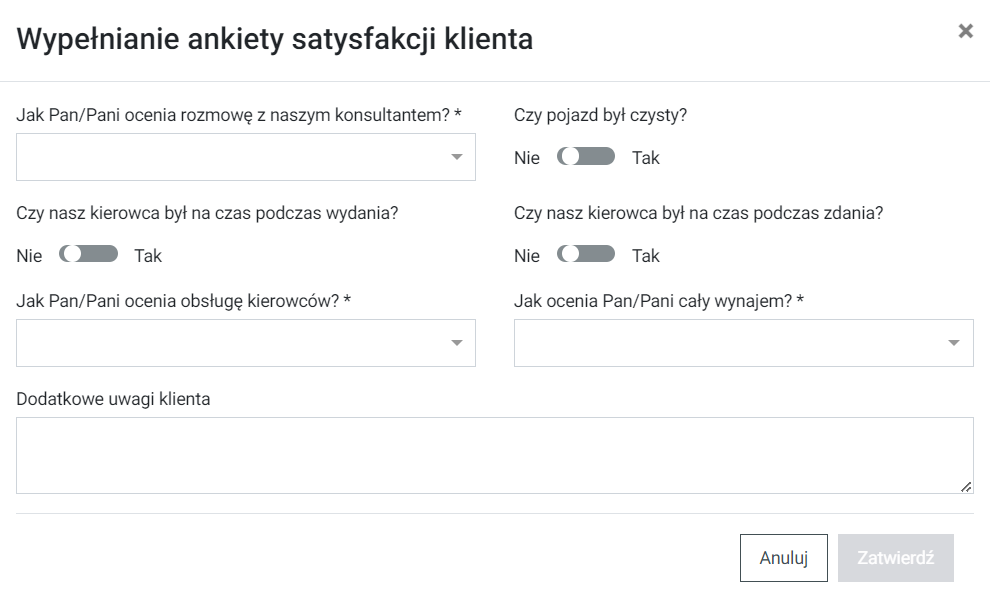Click 'Nie' for driver punctuality 'podczas zdania'
The width and height of the screenshot is (990, 597).
point(527,256)
